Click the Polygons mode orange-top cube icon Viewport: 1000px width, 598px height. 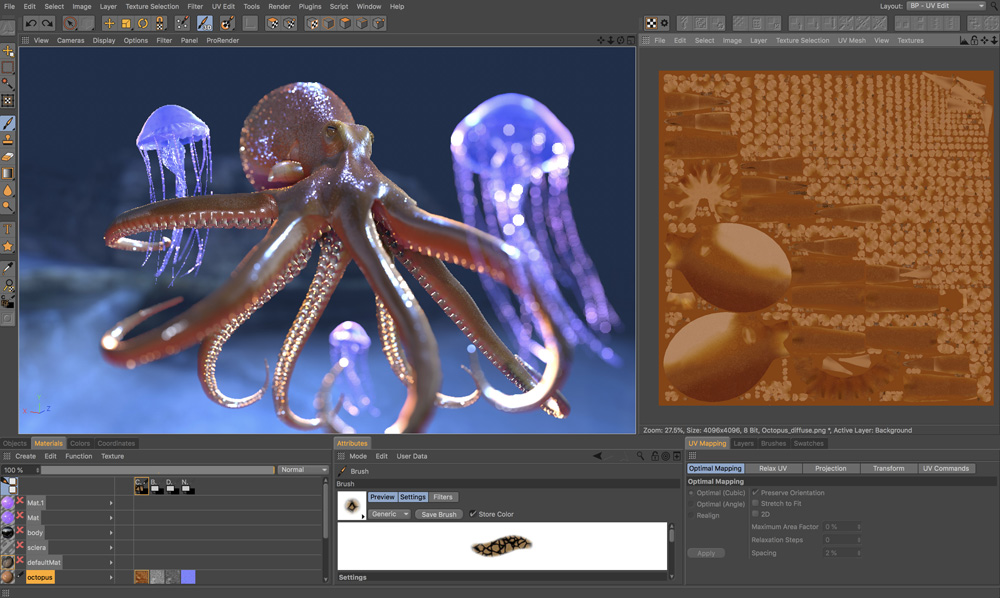[345, 24]
